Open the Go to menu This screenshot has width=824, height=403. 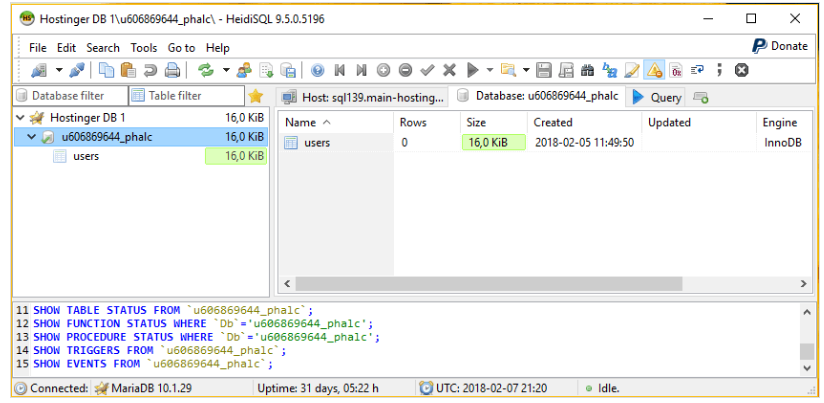point(181,48)
